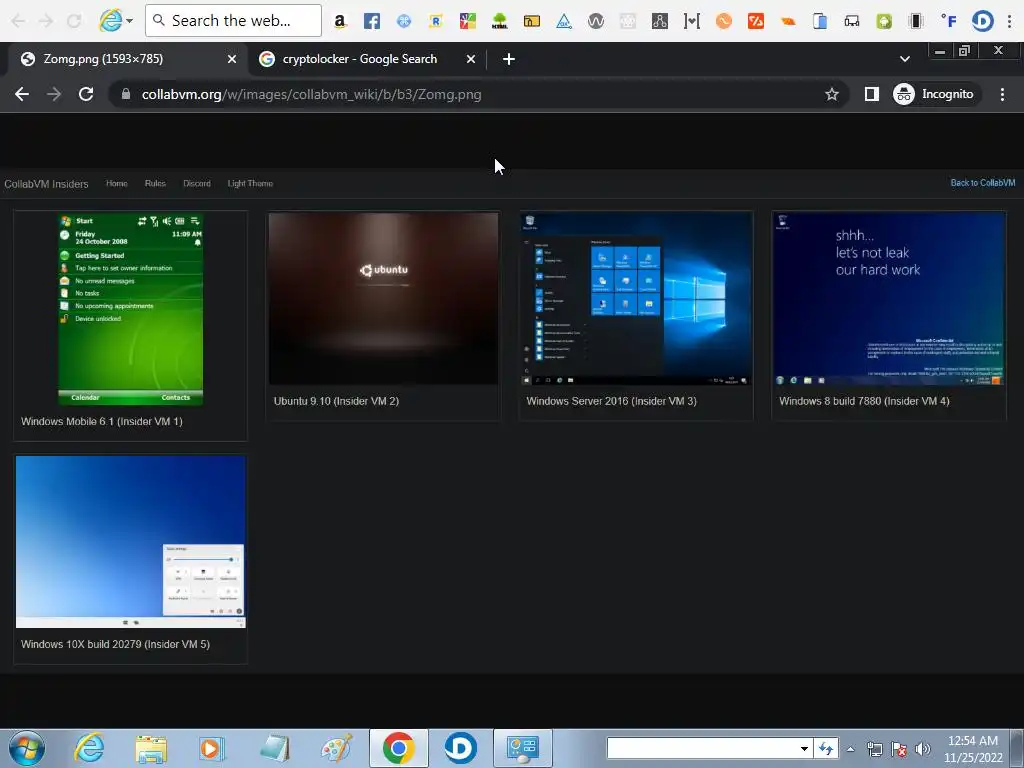This screenshot has height=768, width=1024.
Task: Click the blue D icon in top toolbar
Action: [x=982, y=21]
